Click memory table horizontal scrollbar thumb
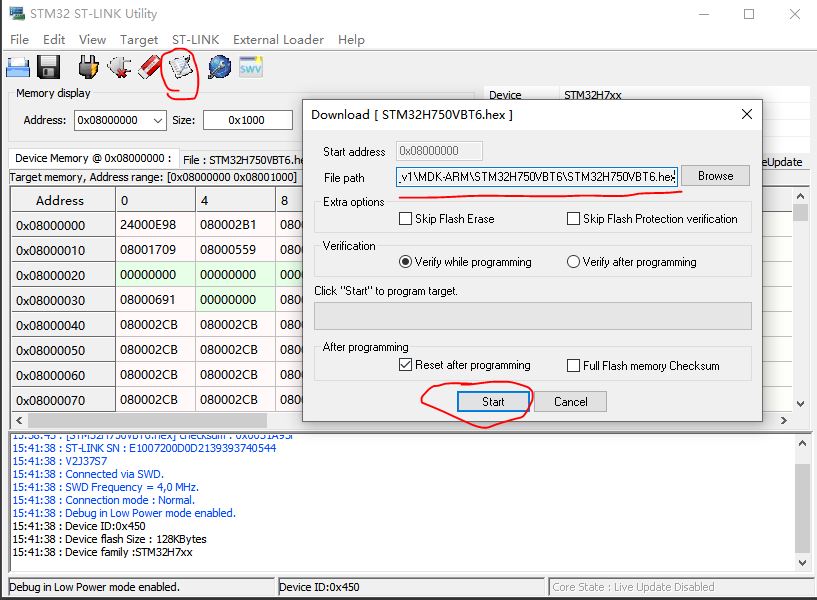 (x=147, y=420)
